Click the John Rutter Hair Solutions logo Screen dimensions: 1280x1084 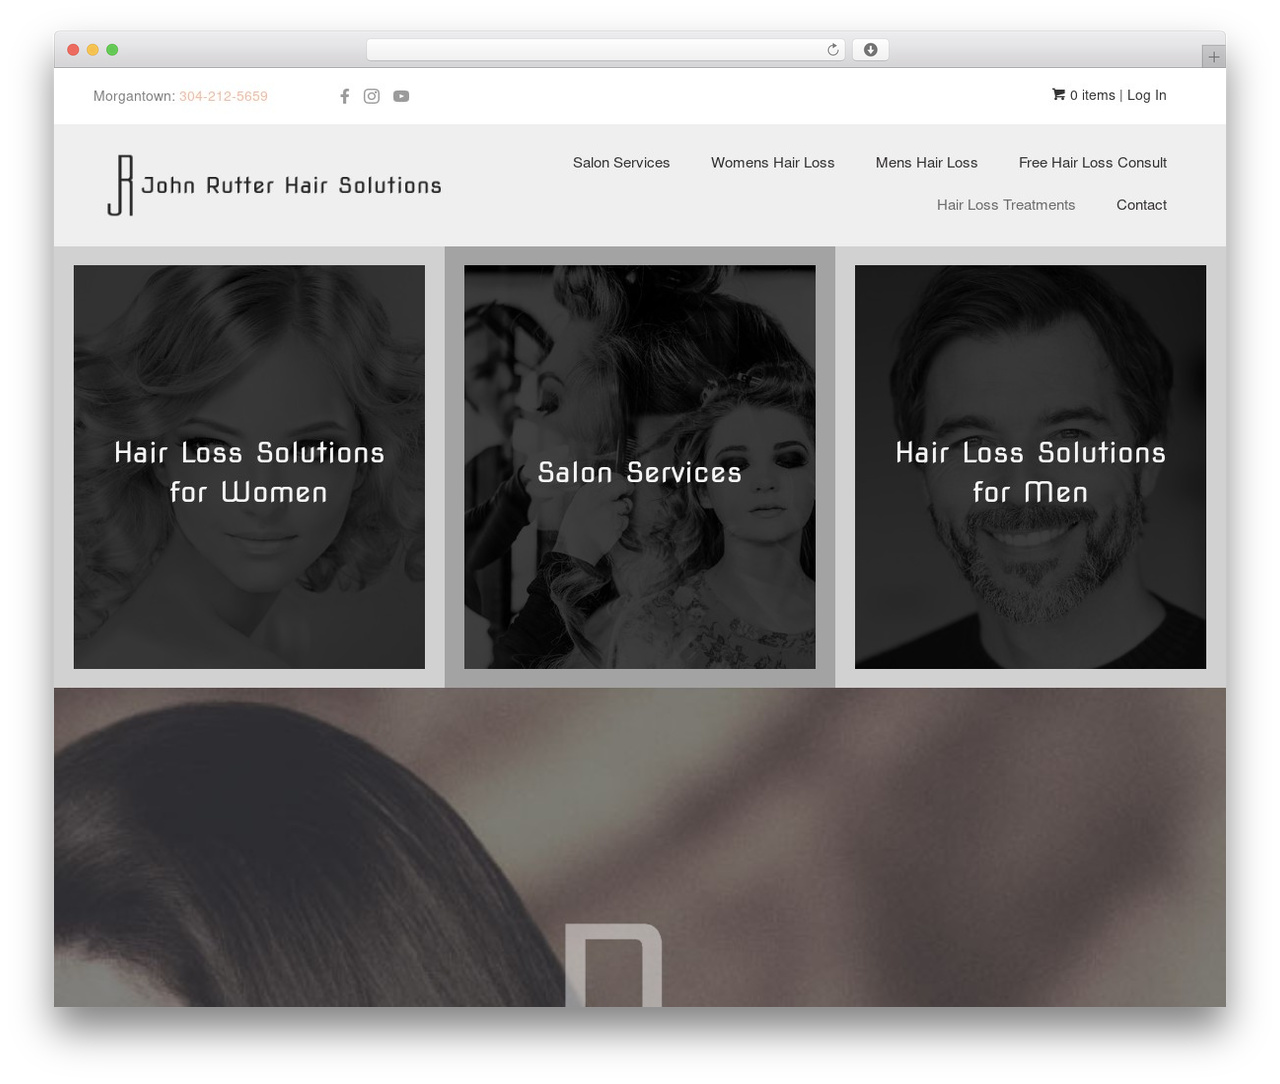(x=274, y=185)
